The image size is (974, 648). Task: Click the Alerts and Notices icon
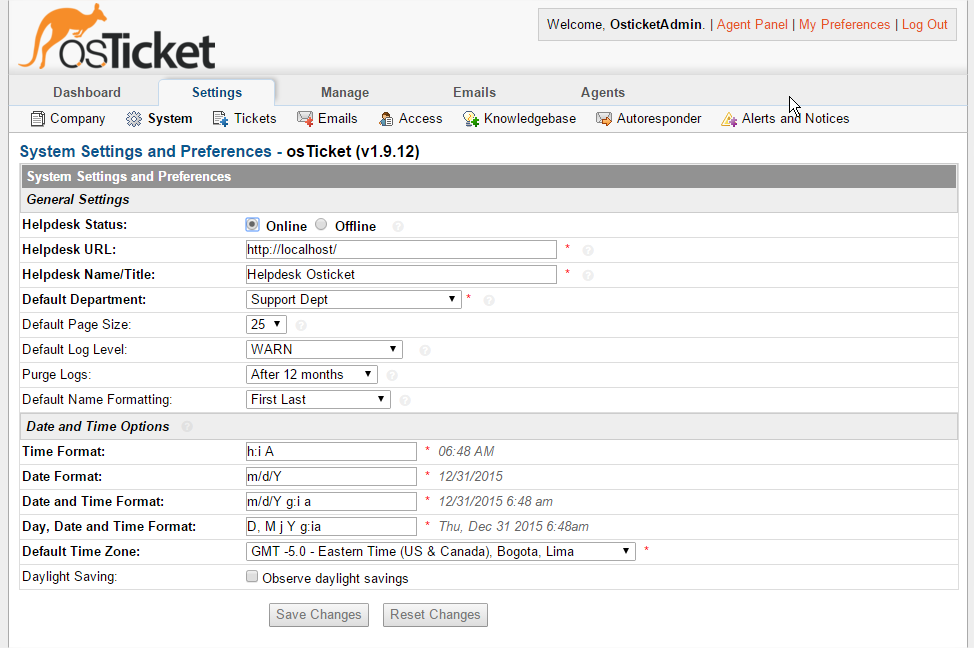tap(729, 119)
